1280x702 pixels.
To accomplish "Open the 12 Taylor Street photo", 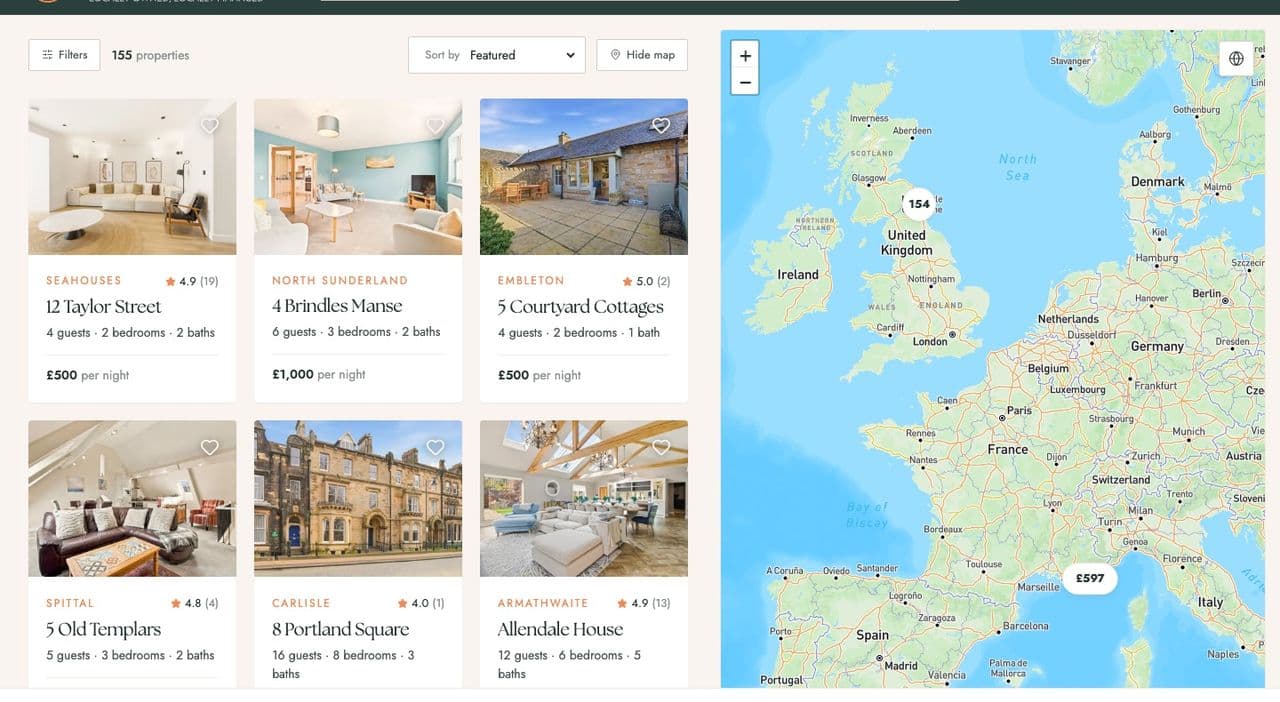I will coord(132,177).
